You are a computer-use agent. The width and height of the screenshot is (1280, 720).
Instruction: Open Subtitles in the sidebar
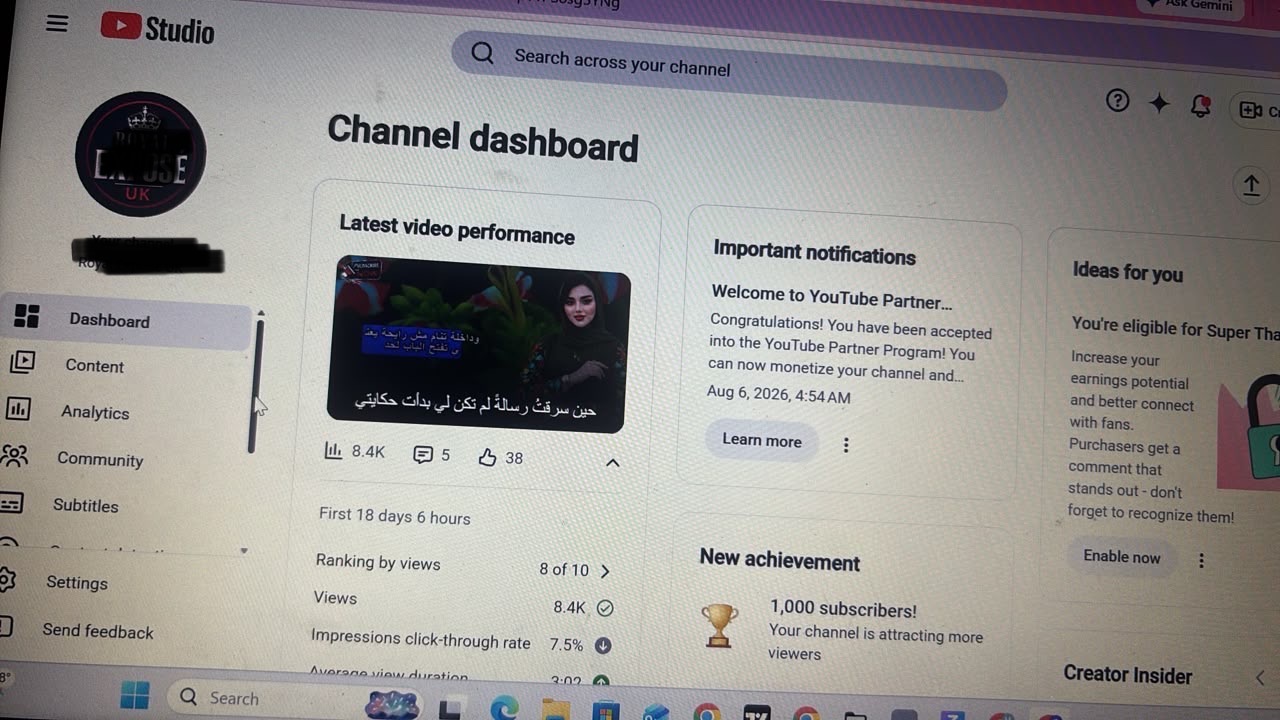click(85, 505)
